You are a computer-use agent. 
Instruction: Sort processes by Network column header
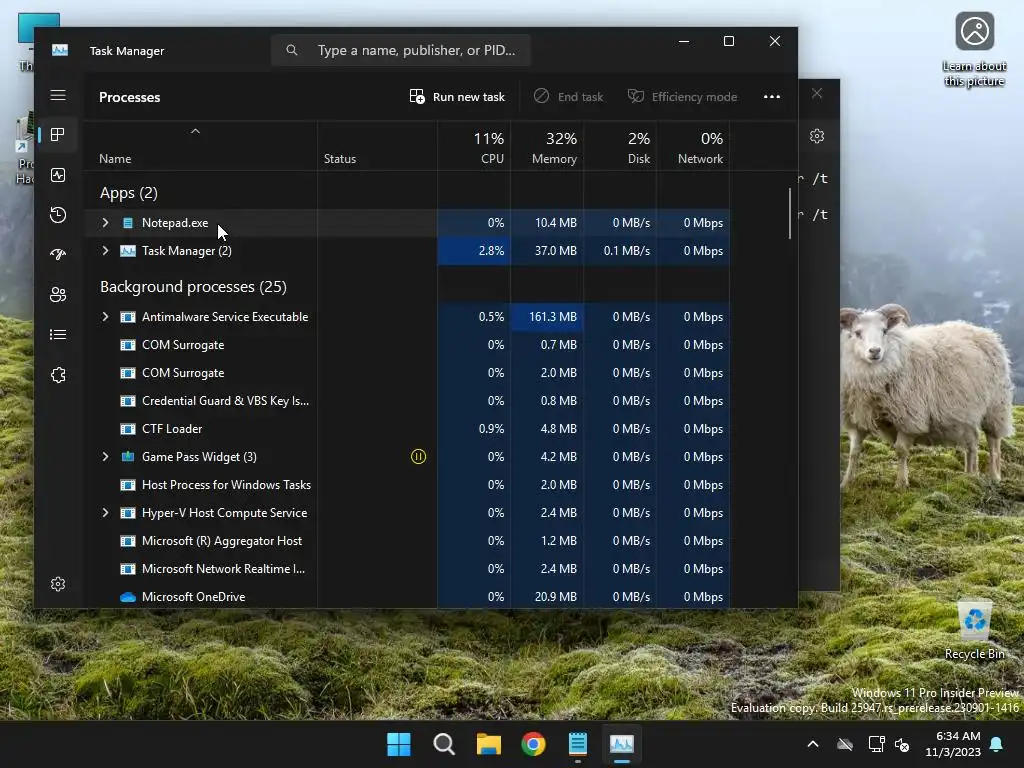(x=694, y=148)
